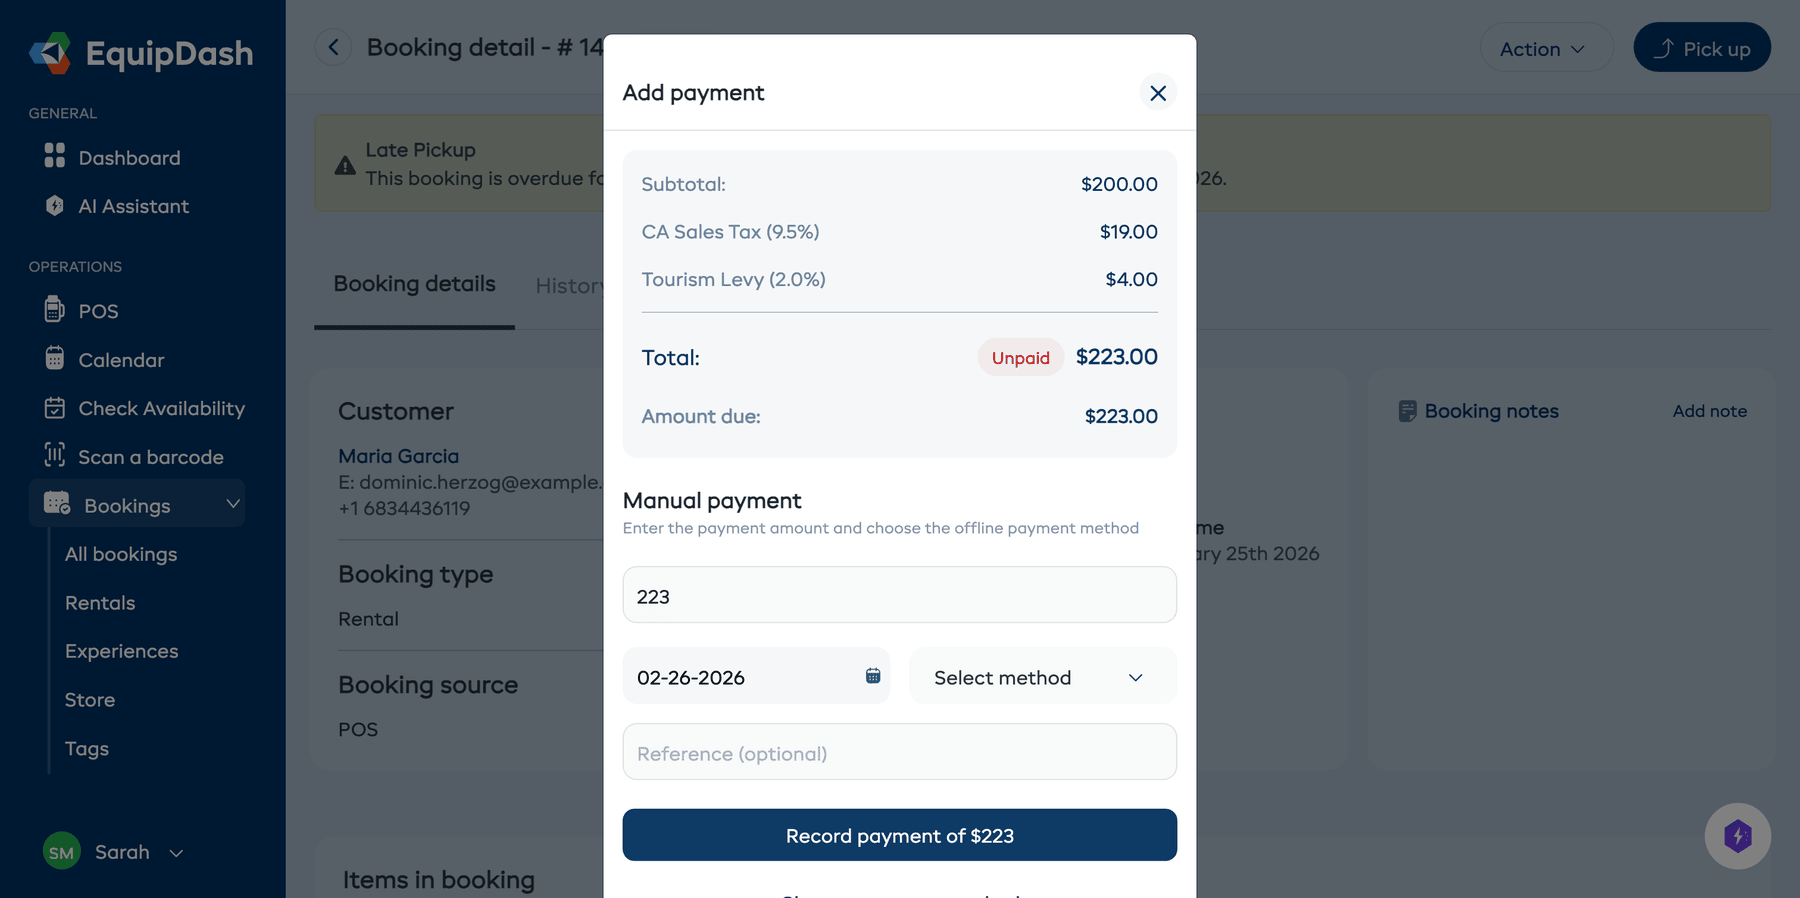Image resolution: width=1800 pixels, height=898 pixels.
Task: Select Rentals under Bookings
Action: click(x=100, y=603)
